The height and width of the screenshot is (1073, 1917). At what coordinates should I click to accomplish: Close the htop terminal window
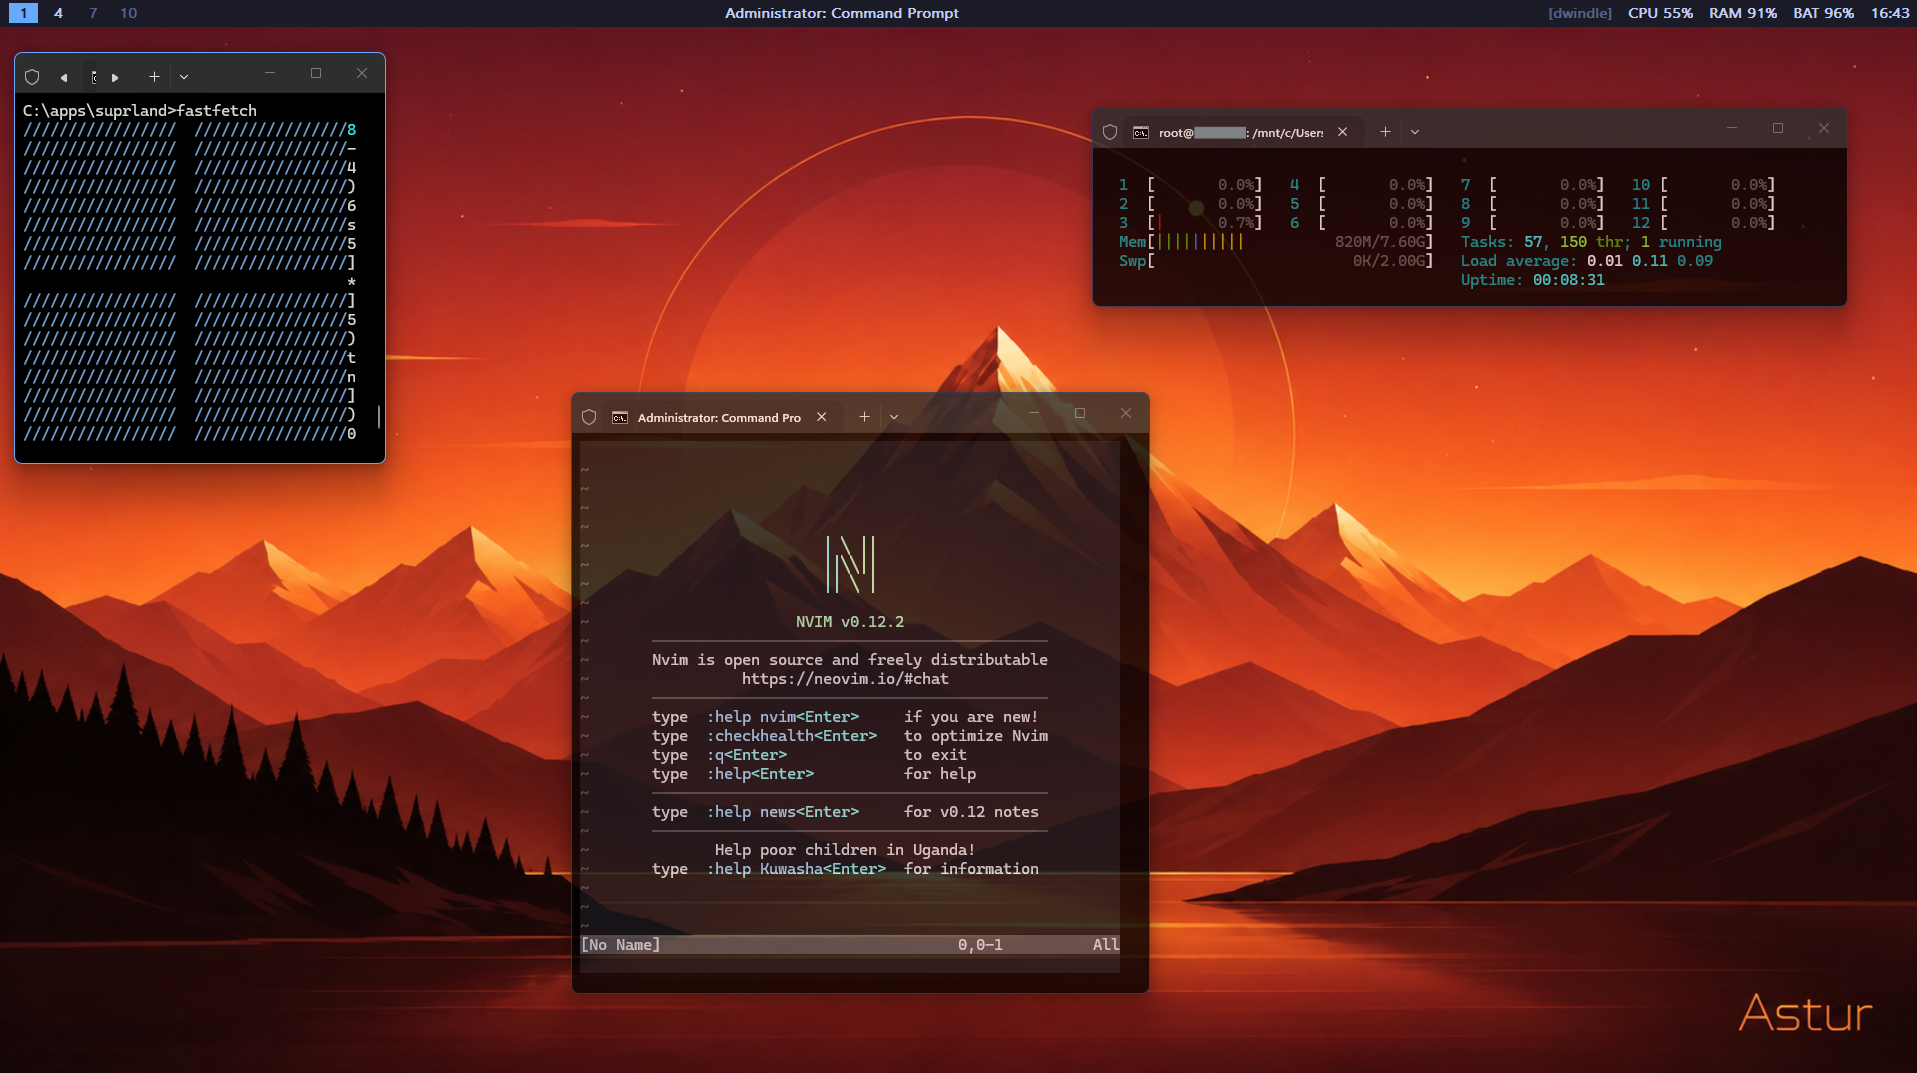(x=1824, y=128)
